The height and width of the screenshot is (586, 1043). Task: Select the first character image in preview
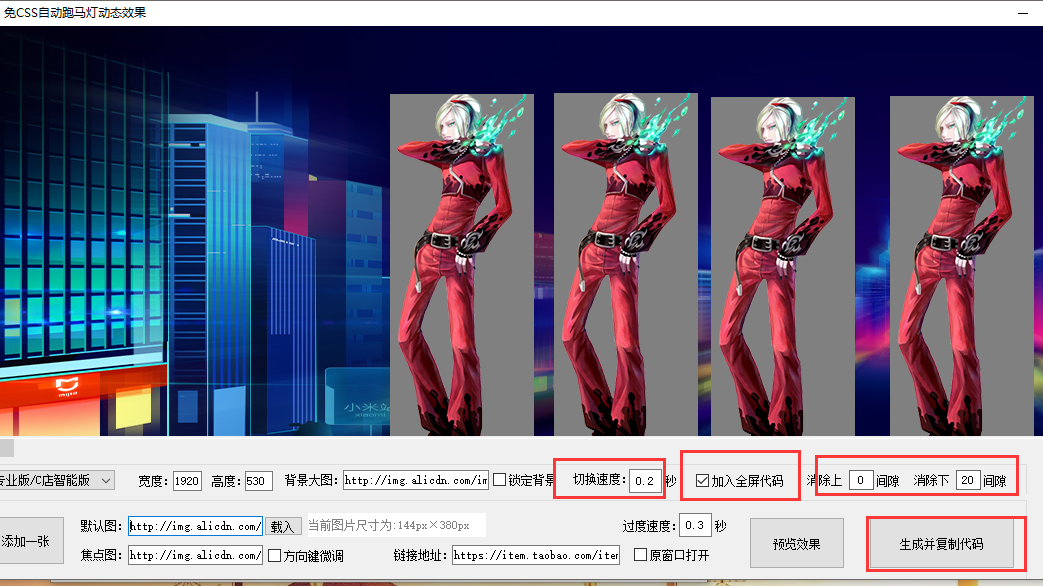[x=462, y=265]
